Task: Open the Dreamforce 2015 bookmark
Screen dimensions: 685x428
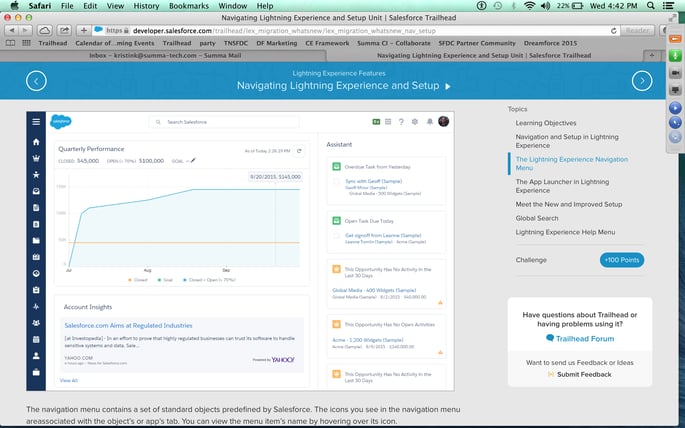Action: tap(550, 43)
